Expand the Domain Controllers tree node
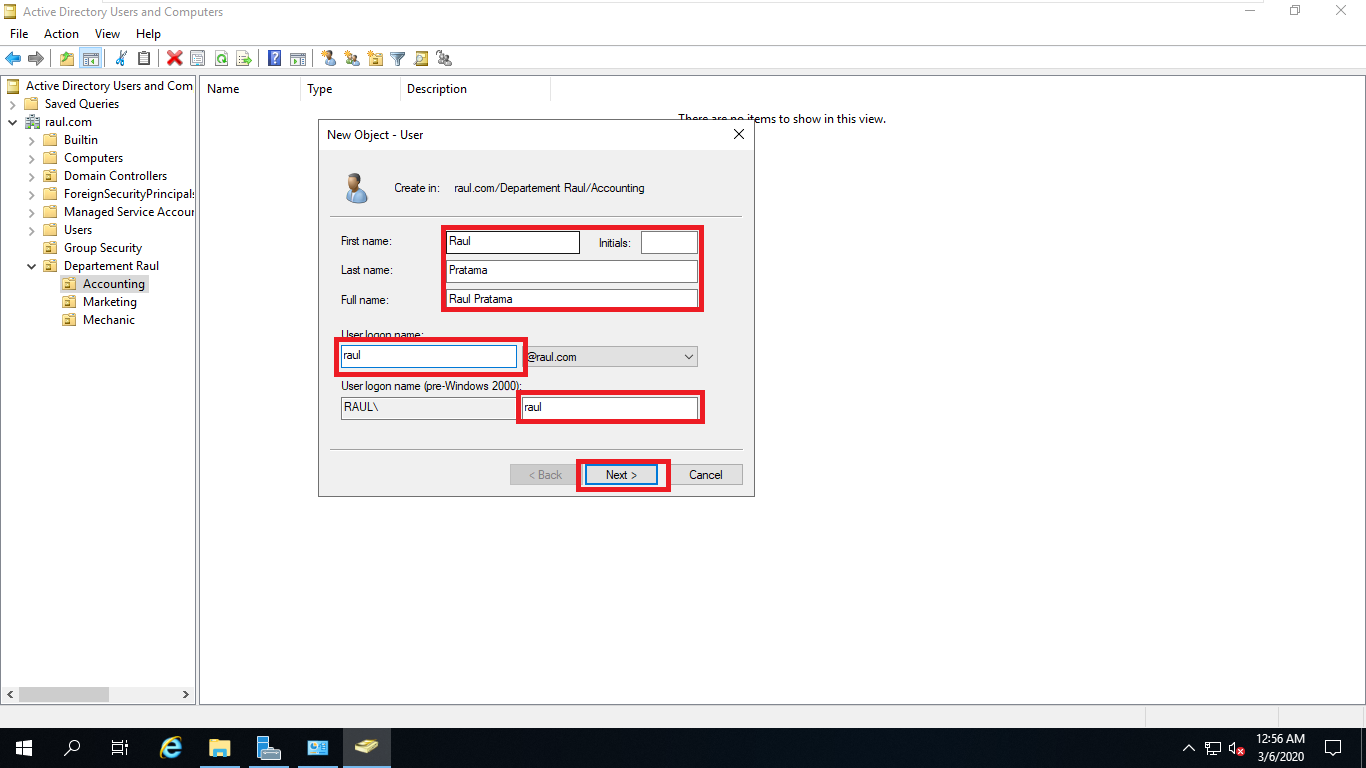1366x768 pixels. tap(32, 176)
